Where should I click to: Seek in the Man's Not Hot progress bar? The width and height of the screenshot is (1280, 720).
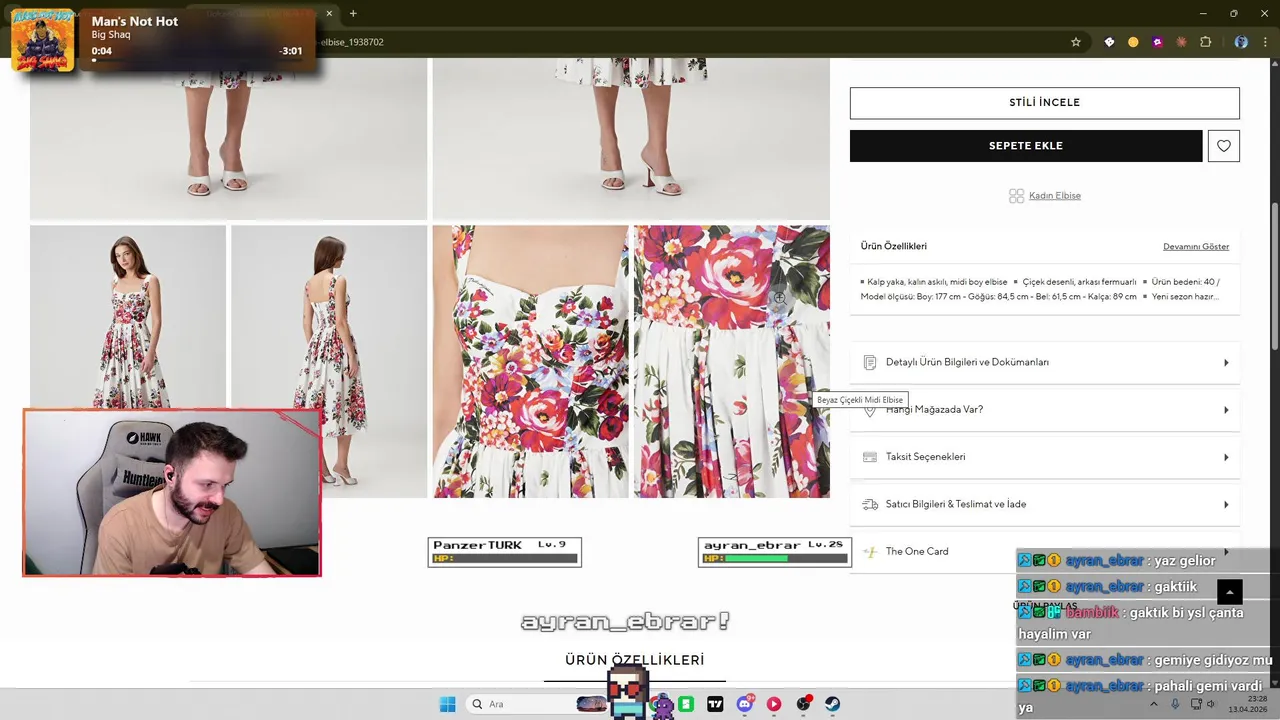click(197, 60)
